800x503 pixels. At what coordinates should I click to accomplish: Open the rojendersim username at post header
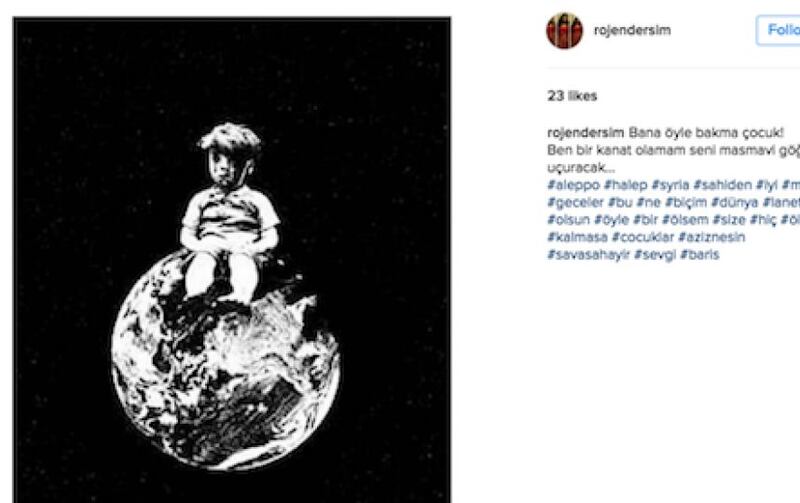[x=632, y=30]
